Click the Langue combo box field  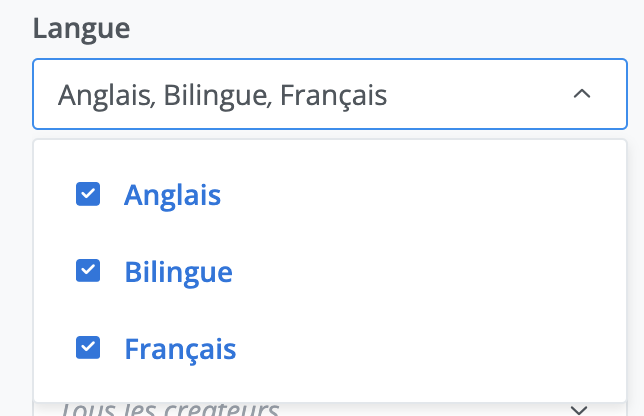click(330, 95)
